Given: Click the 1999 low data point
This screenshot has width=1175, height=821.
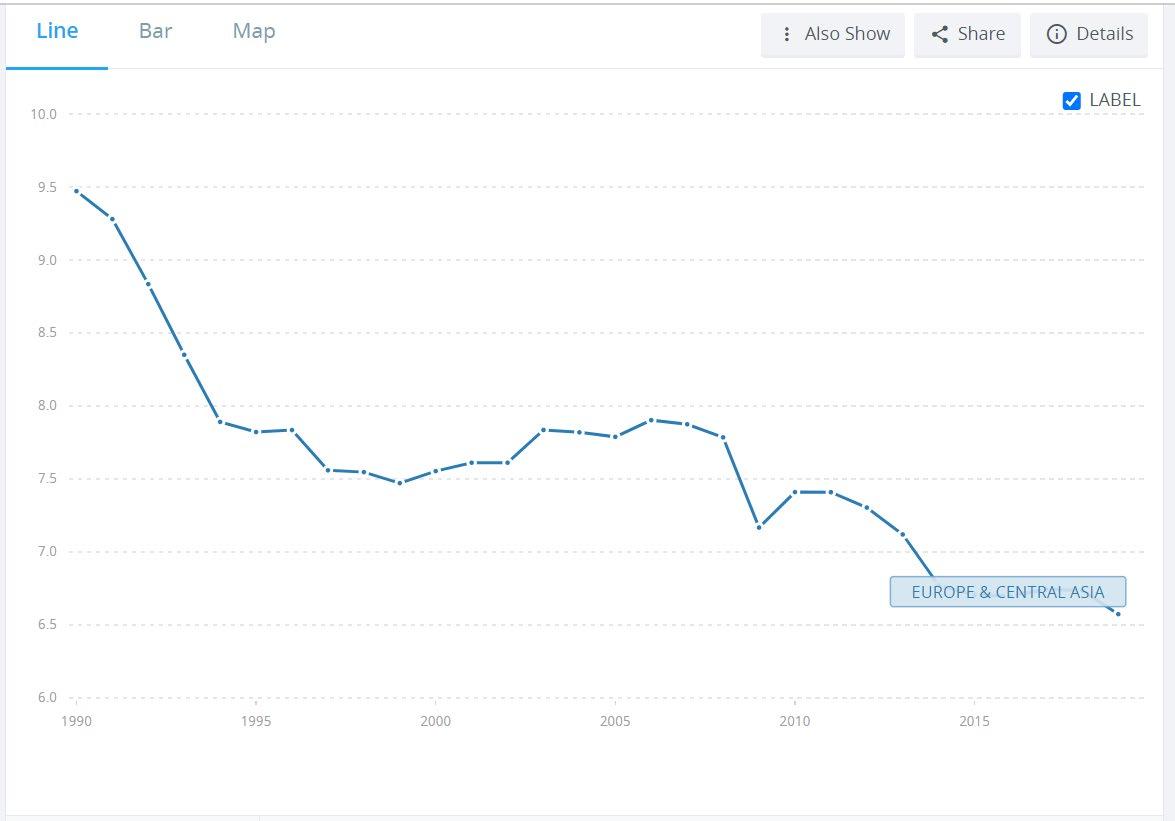Looking at the screenshot, I should [x=400, y=483].
